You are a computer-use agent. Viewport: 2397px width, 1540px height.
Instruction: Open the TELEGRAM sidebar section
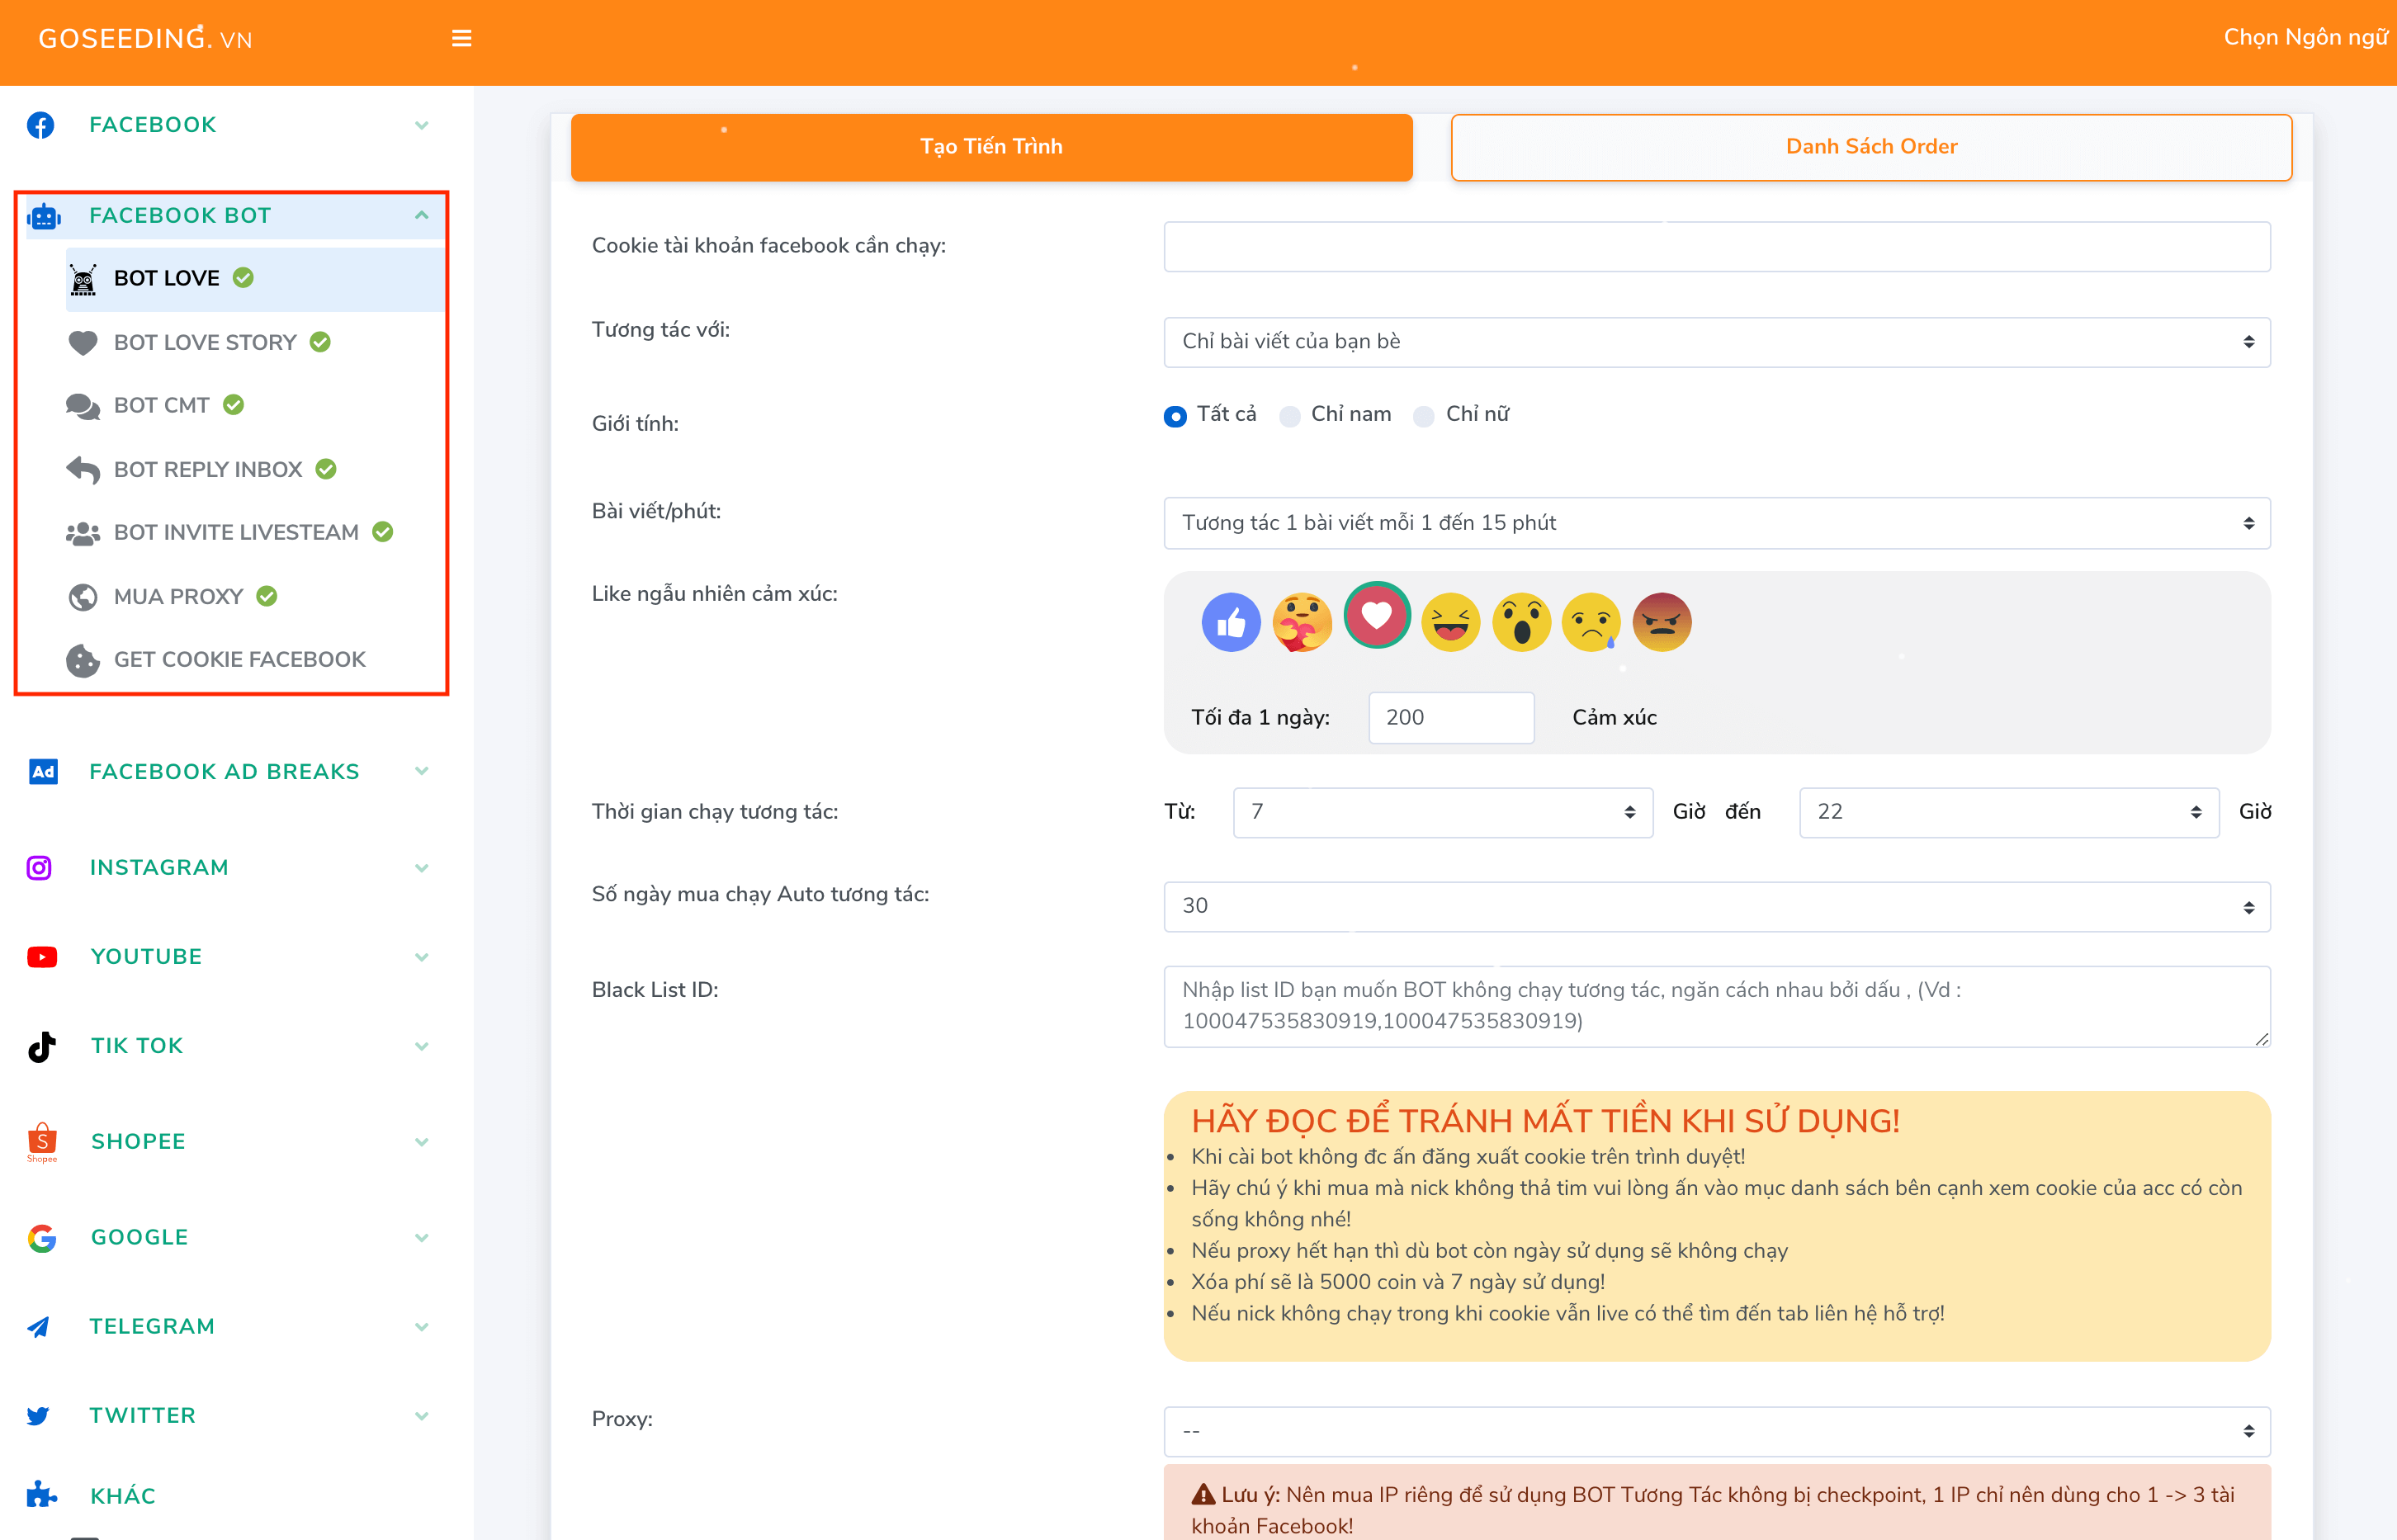pos(229,1327)
